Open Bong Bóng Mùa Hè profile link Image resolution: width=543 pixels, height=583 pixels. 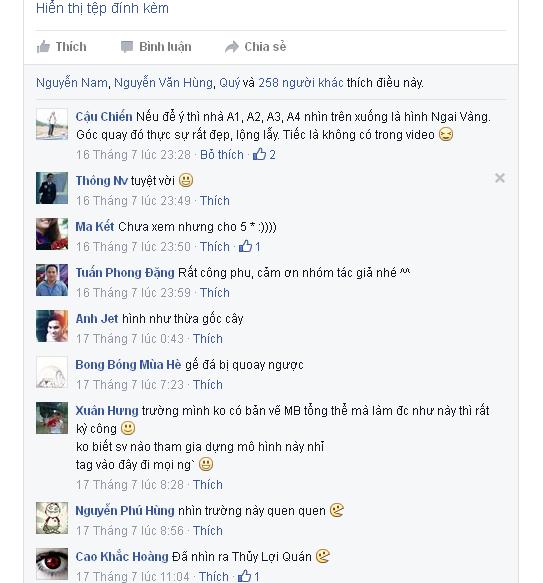128,364
